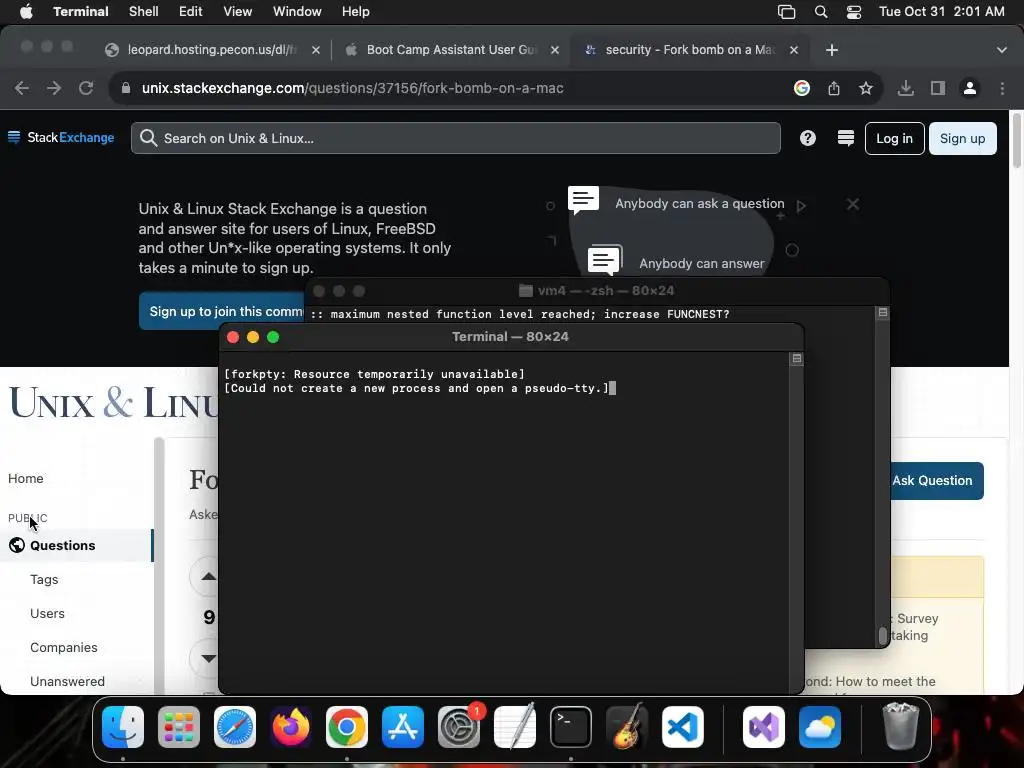Viewport: 1024px width, 768px height.
Task: Launch Safari from the Dock
Action: click(235, 727)
